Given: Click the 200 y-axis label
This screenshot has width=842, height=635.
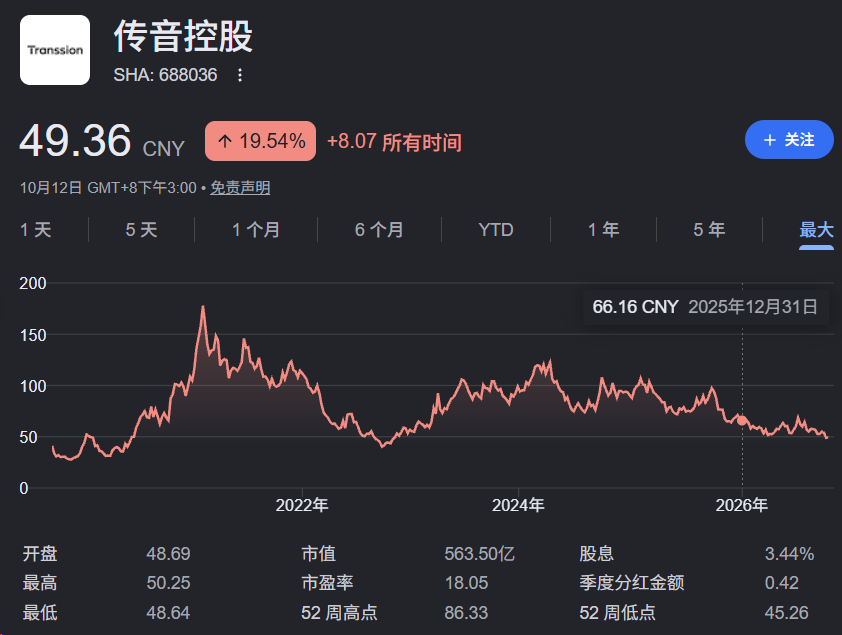Looking at the screenshot, I should (33, 283).
